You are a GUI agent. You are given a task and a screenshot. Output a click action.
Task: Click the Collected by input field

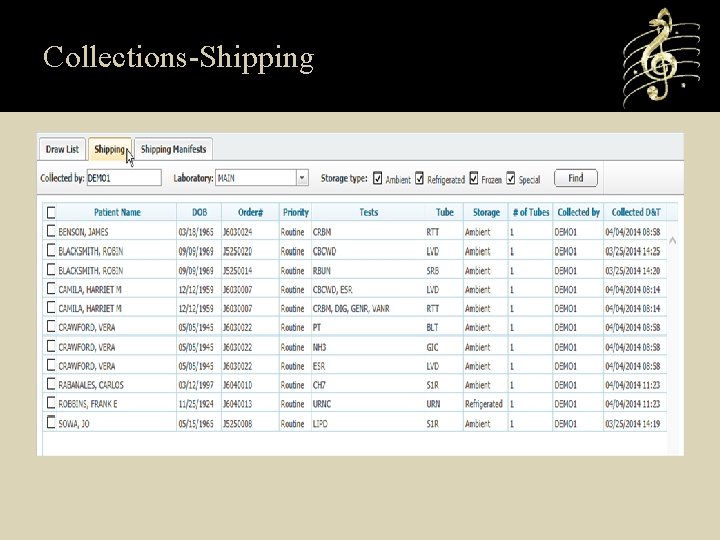(124, 178)
